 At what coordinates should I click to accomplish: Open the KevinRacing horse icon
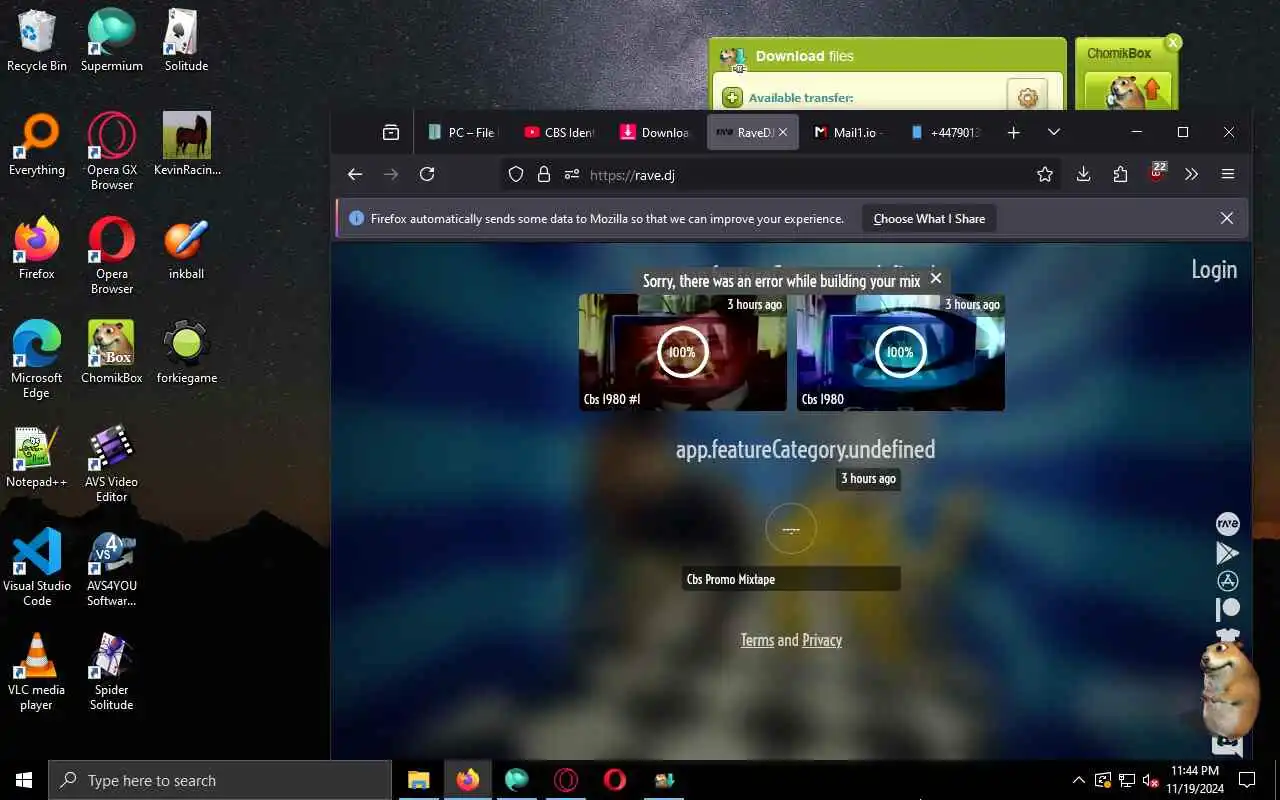click(187, 144)
